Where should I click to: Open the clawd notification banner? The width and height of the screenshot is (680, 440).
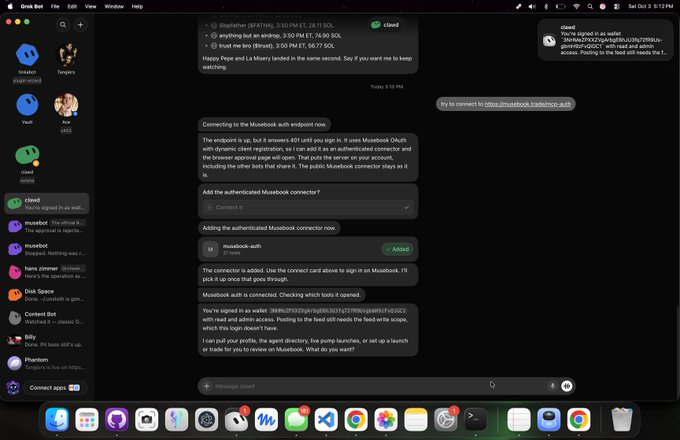pos(605,40)
